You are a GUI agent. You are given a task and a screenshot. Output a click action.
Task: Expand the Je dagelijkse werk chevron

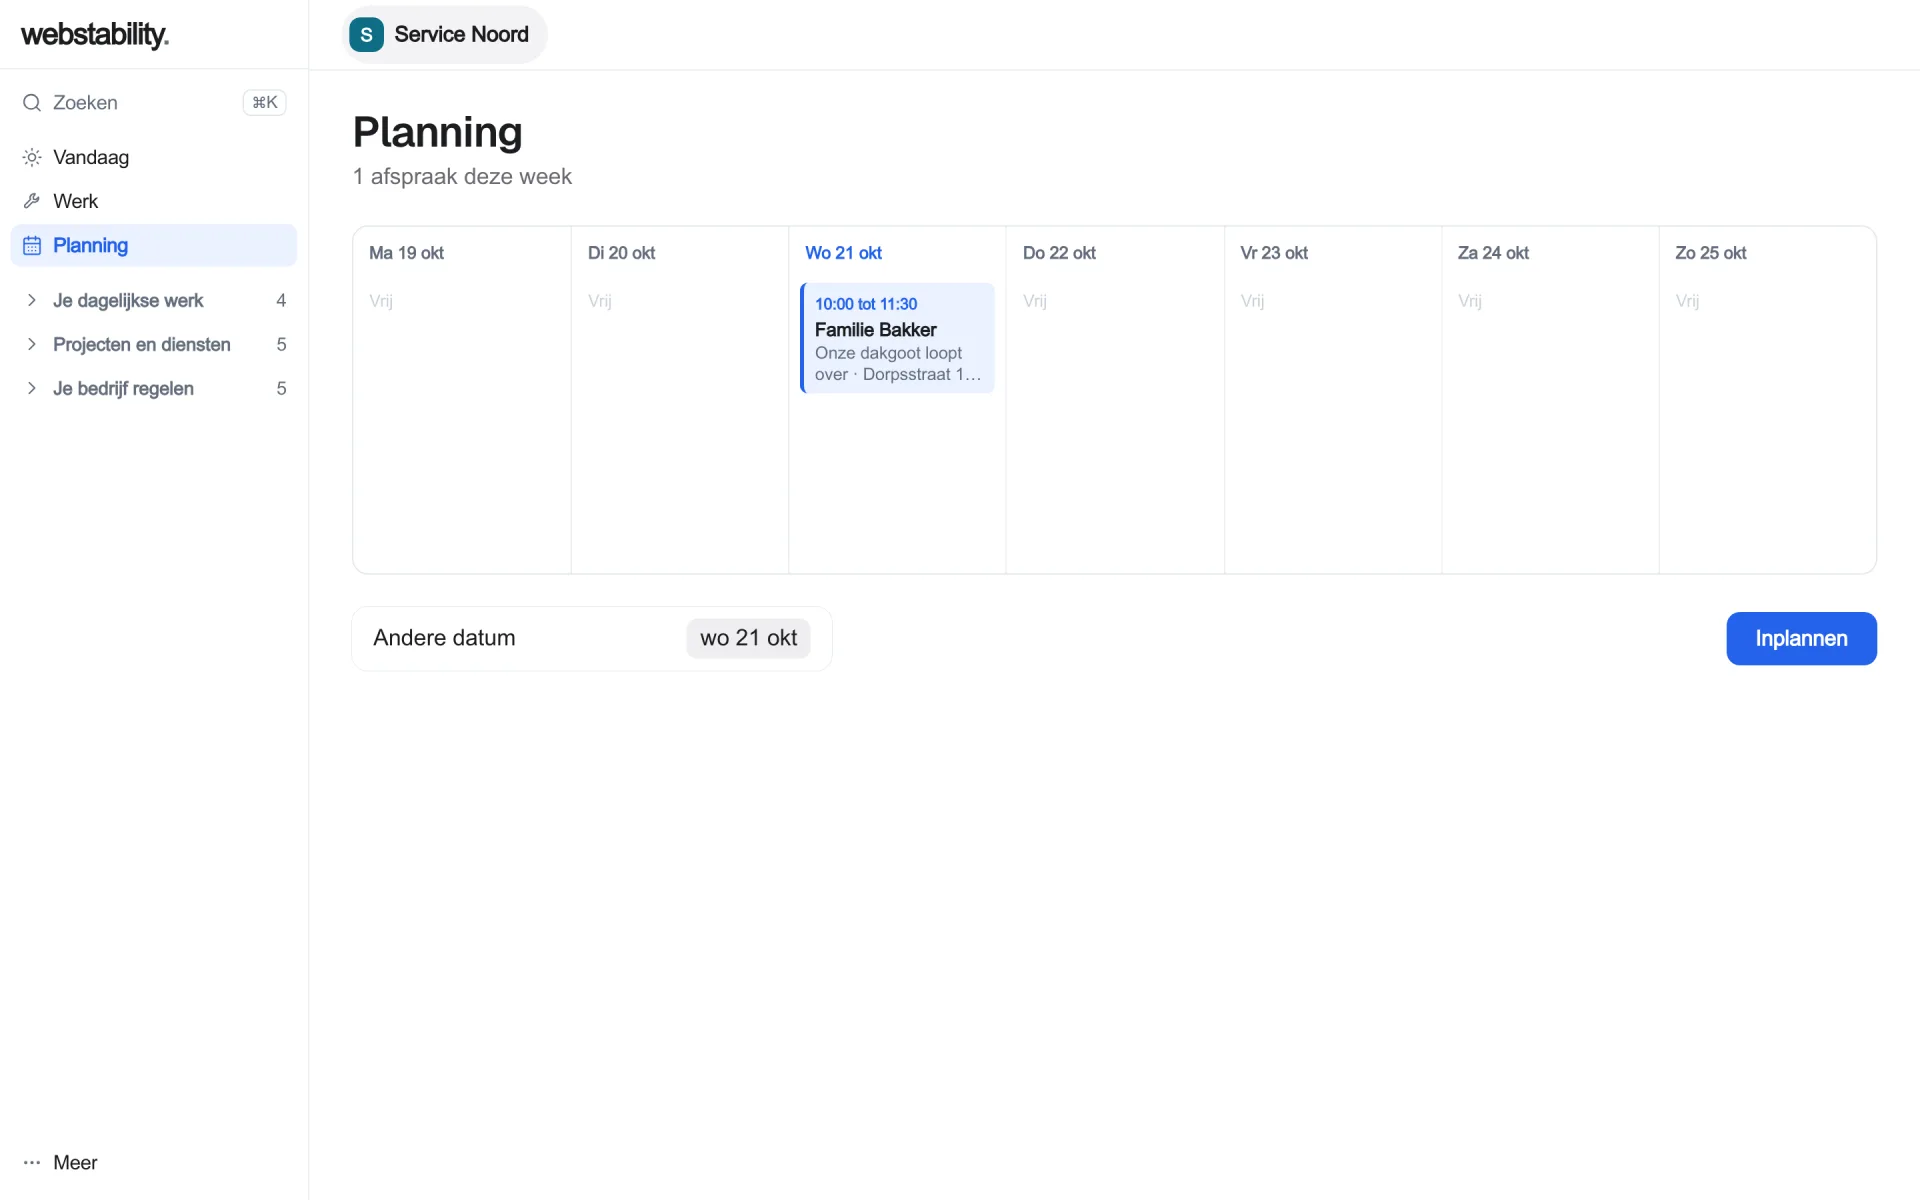point(32,300)
